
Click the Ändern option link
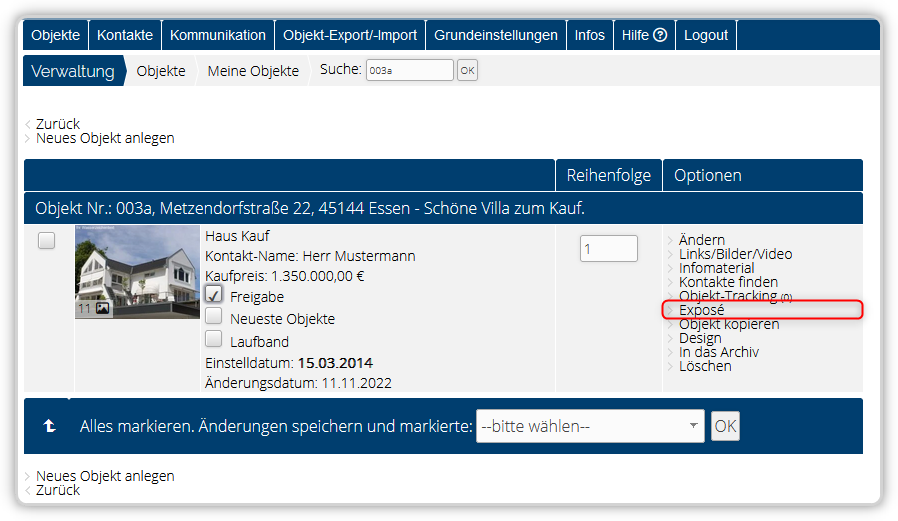pos(702,240)
